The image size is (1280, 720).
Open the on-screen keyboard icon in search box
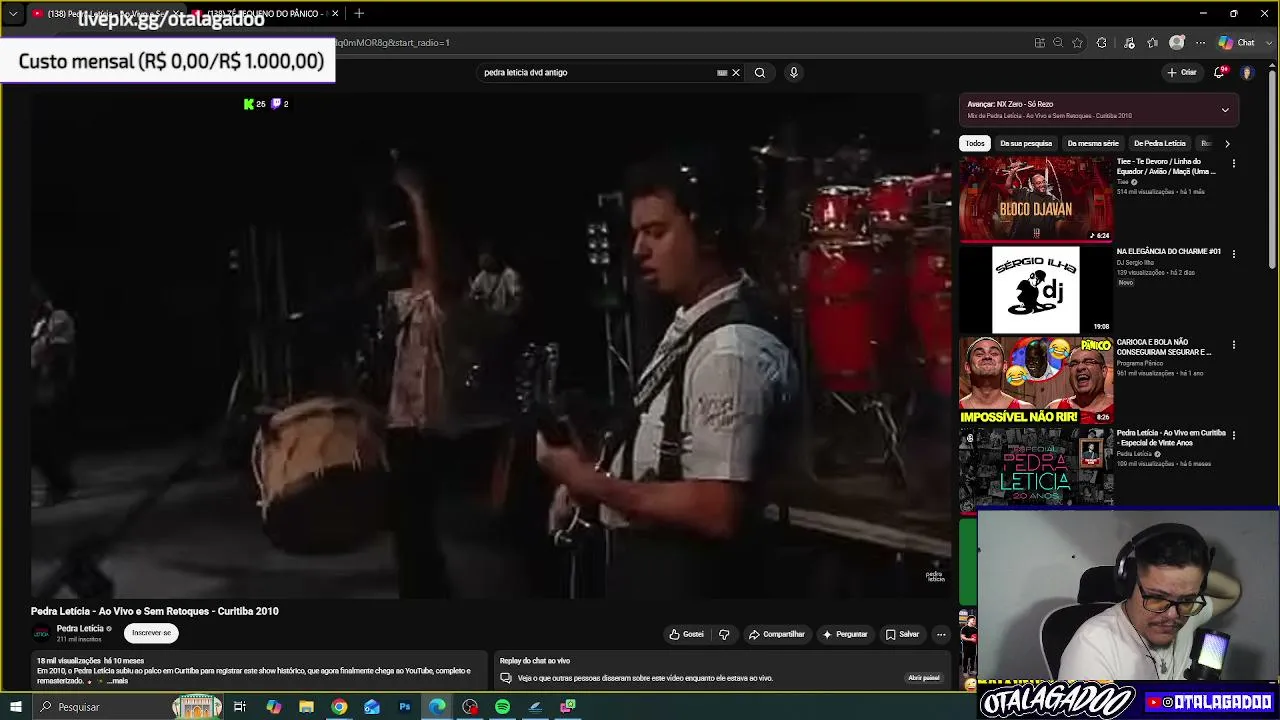722,72
